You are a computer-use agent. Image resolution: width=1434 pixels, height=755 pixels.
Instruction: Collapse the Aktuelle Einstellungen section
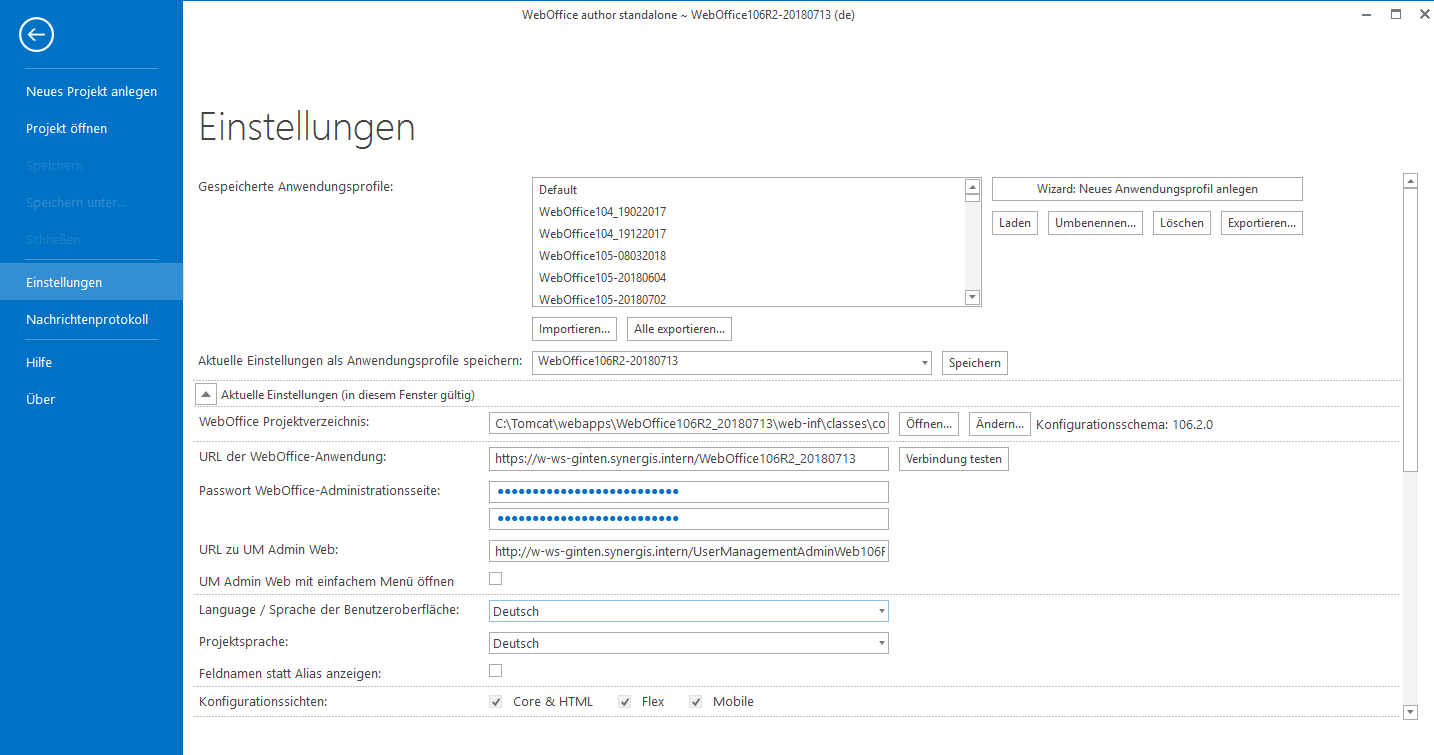206,393
